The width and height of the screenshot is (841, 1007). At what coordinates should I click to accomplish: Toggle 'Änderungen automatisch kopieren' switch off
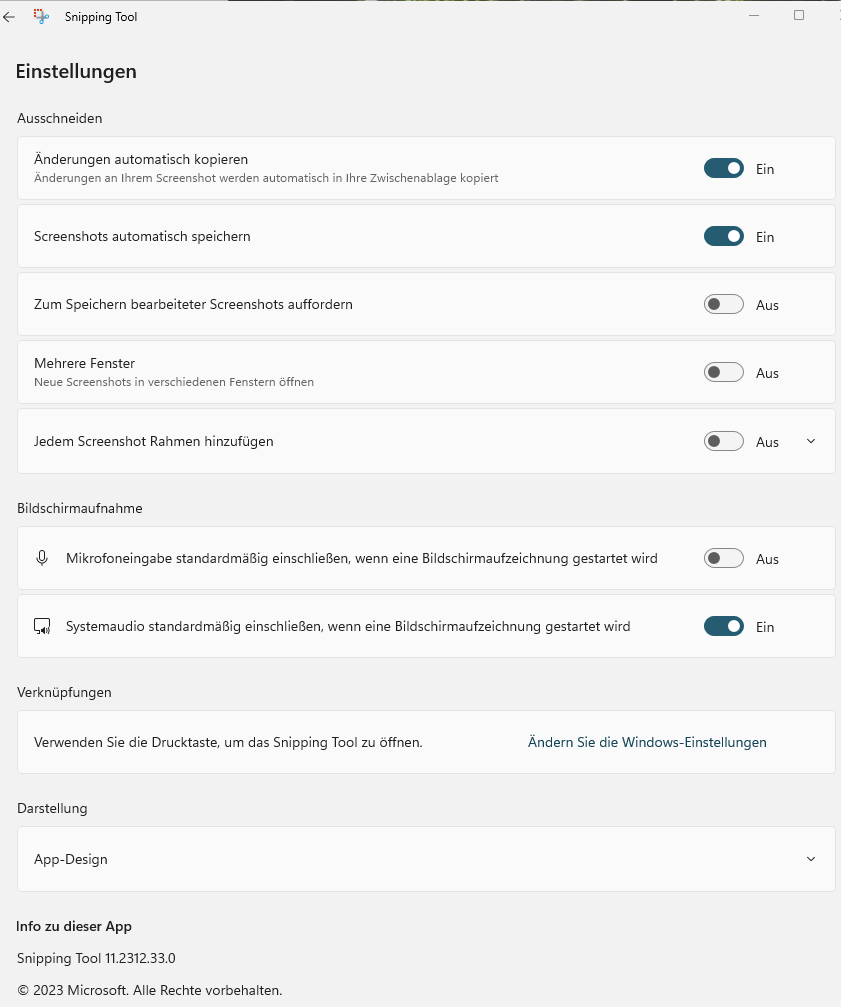(723, 169)
